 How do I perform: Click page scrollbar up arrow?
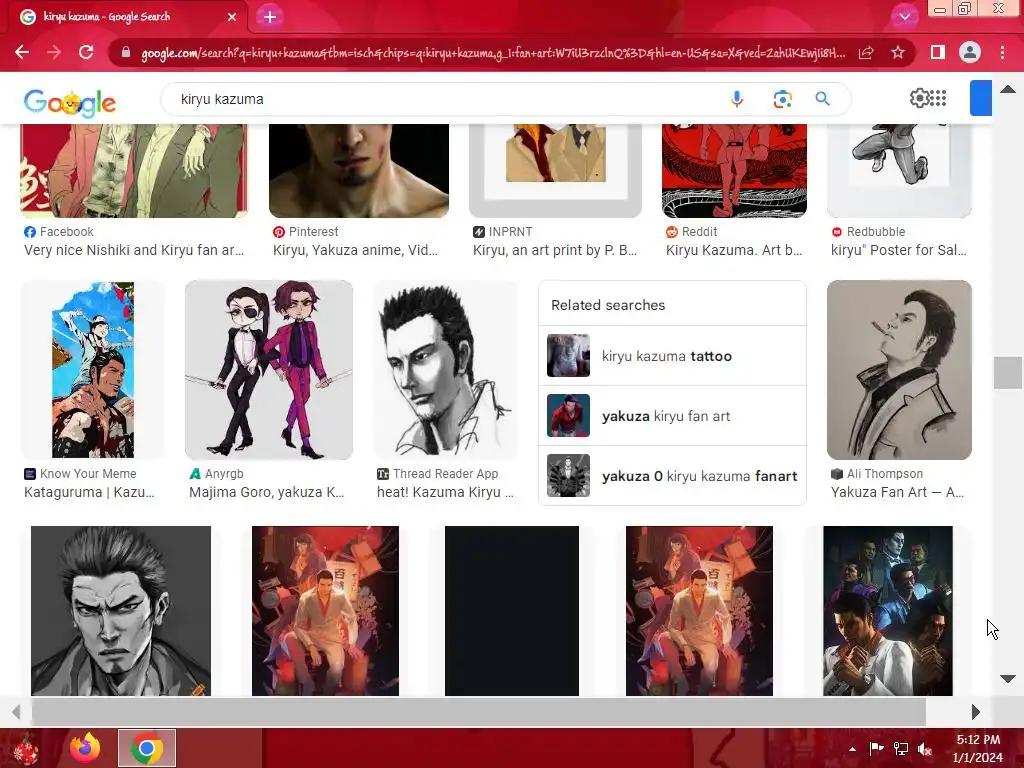tap(1008, 89)
